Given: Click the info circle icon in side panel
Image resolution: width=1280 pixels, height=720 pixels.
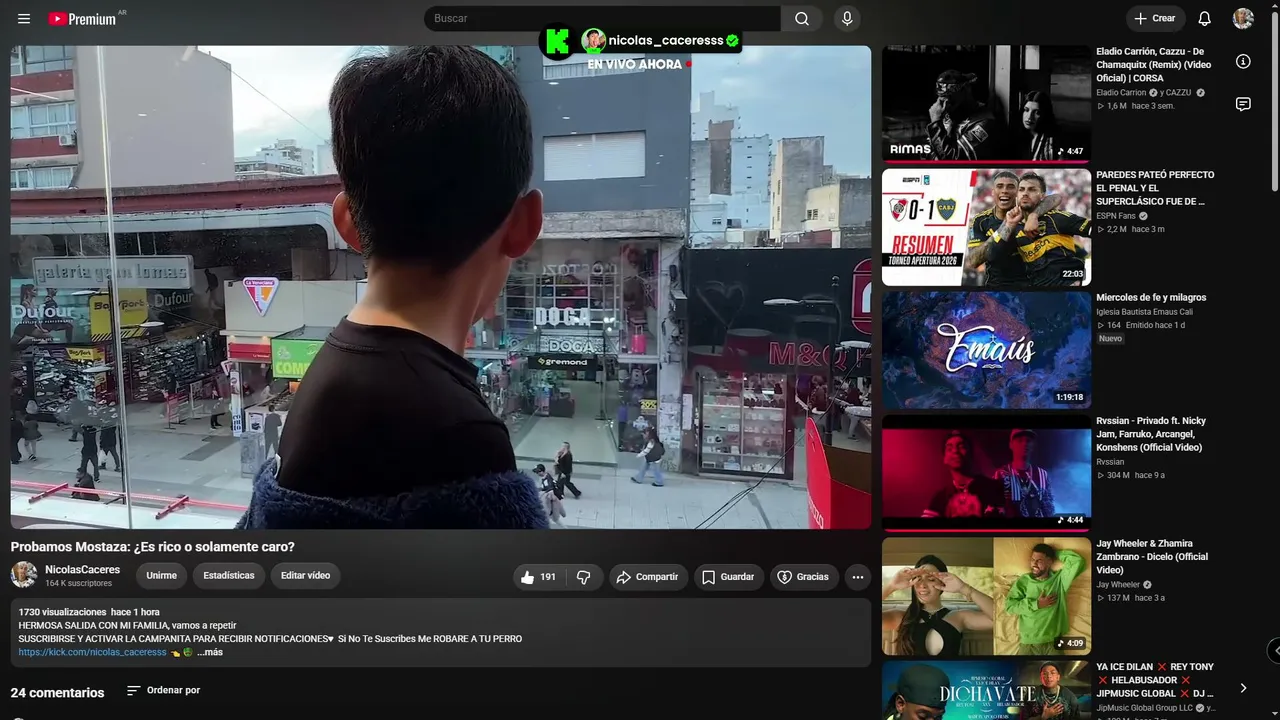Looking at the screenshot, I should (1243, 62).
